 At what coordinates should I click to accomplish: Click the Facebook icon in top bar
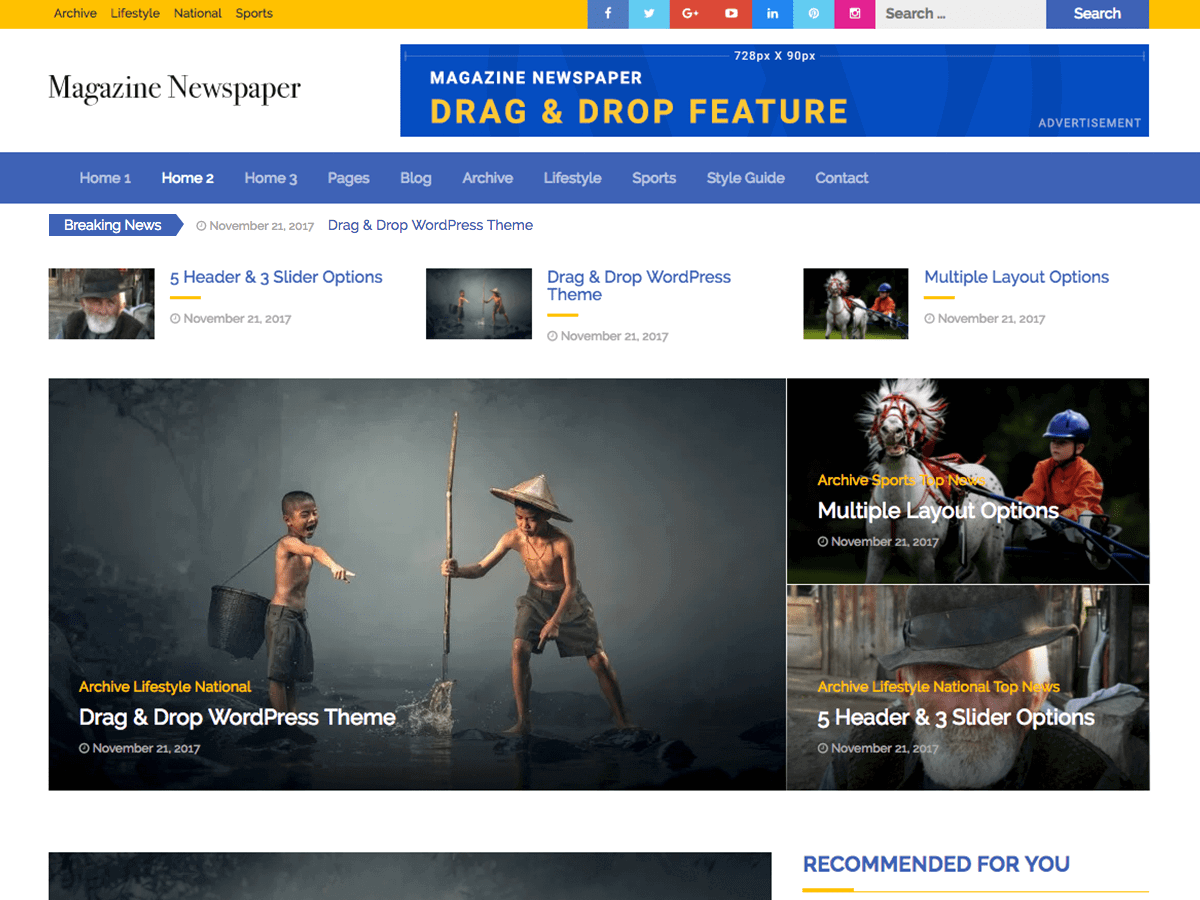608,14
